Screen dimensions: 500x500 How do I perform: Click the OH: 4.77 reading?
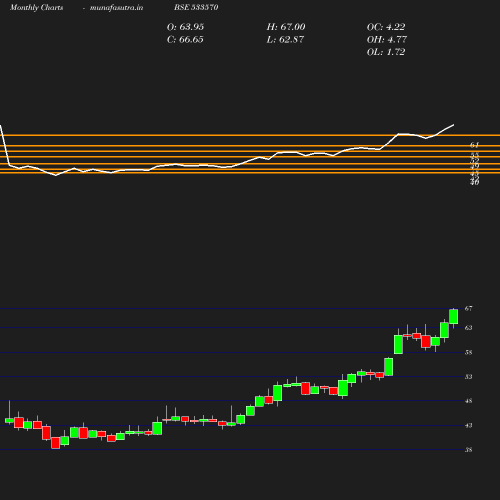tap(387, 40)
